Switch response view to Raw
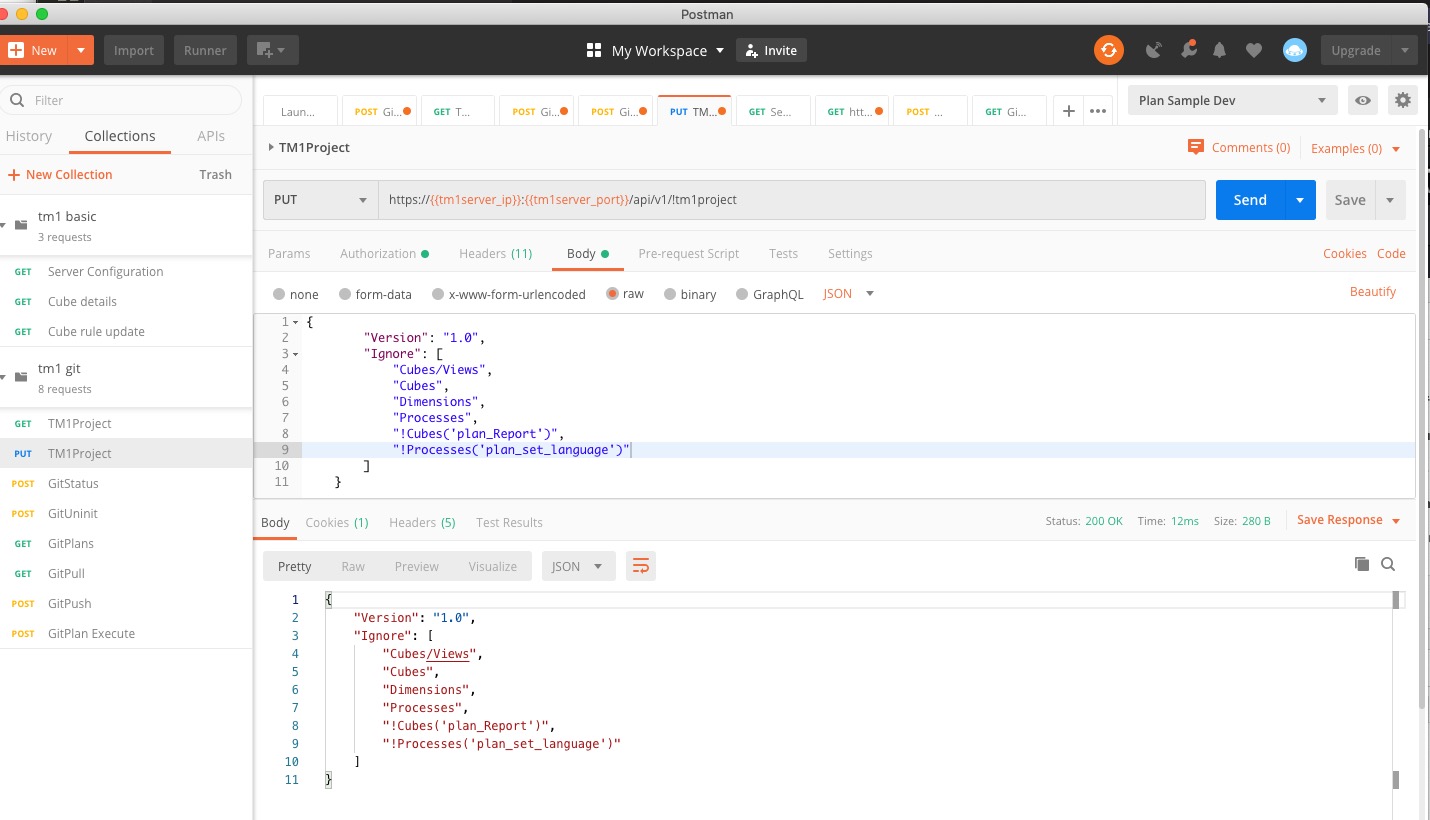This screenshot has width=1430, height=820. [353, 566]
